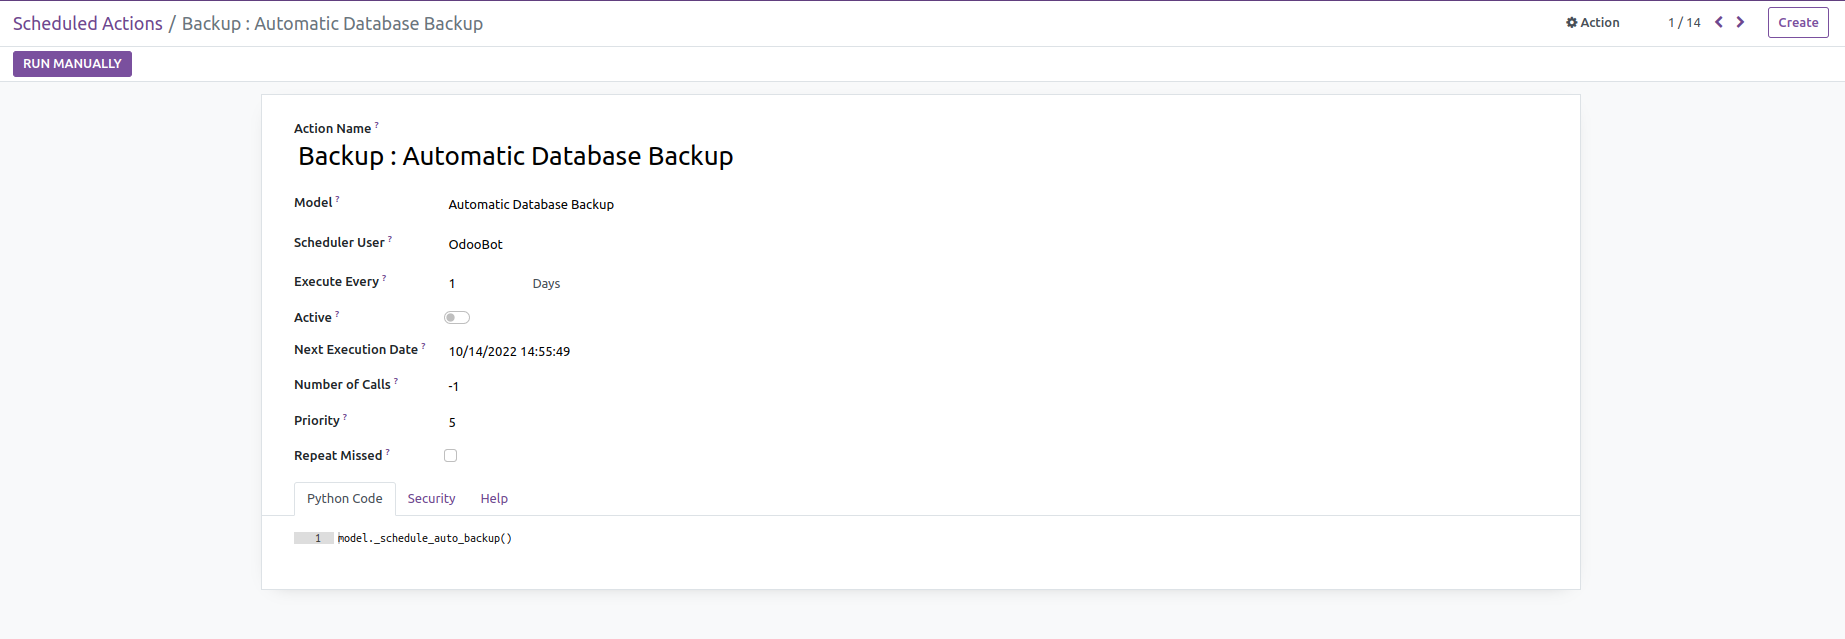Screen dimensions: 1845x639
Task: Show the Model field help tooltip icon
Action: click(338, 199)
